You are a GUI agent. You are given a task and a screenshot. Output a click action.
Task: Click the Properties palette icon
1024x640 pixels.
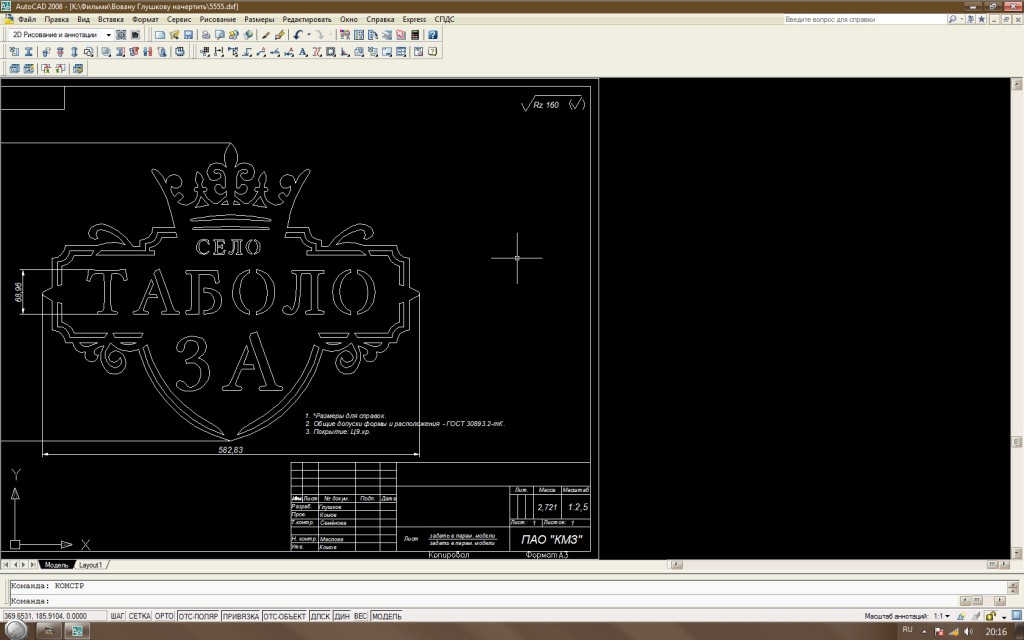pyautogui.click(x=345, y=35)
